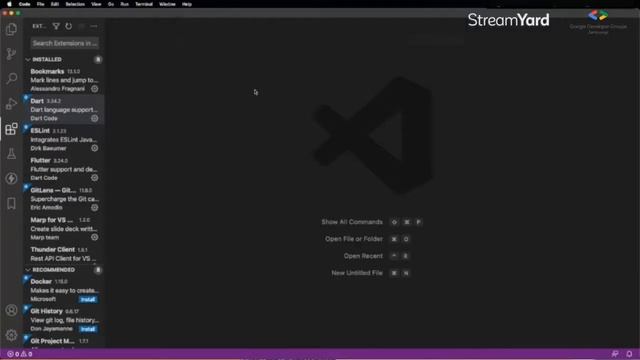Open the Explorer view in activity bar
Image resolution: width=640 pixels, height=360 pixels.
(x=11, y=29)
